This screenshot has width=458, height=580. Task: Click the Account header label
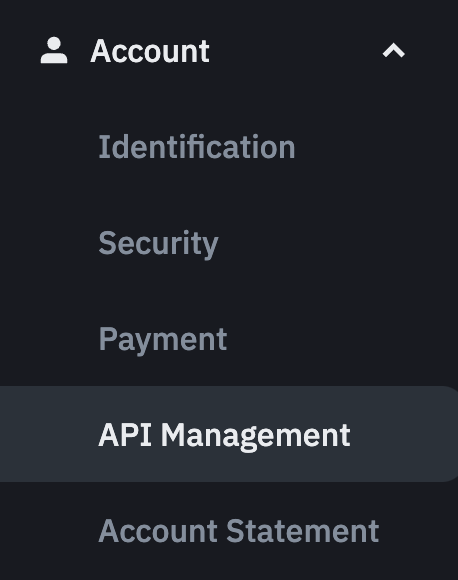[x=150, y=51]
